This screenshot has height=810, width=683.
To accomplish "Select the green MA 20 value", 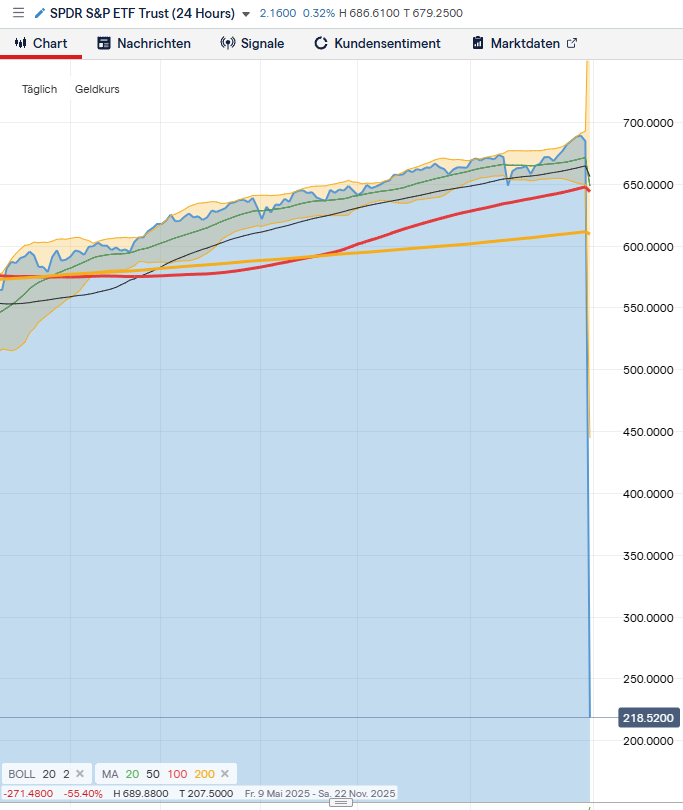I will [132, 774].
